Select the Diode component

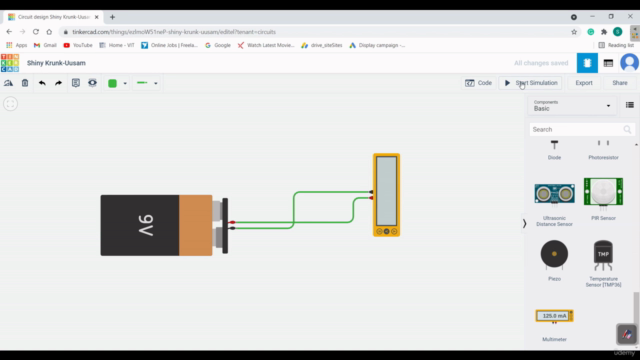[x=554, y=150]
